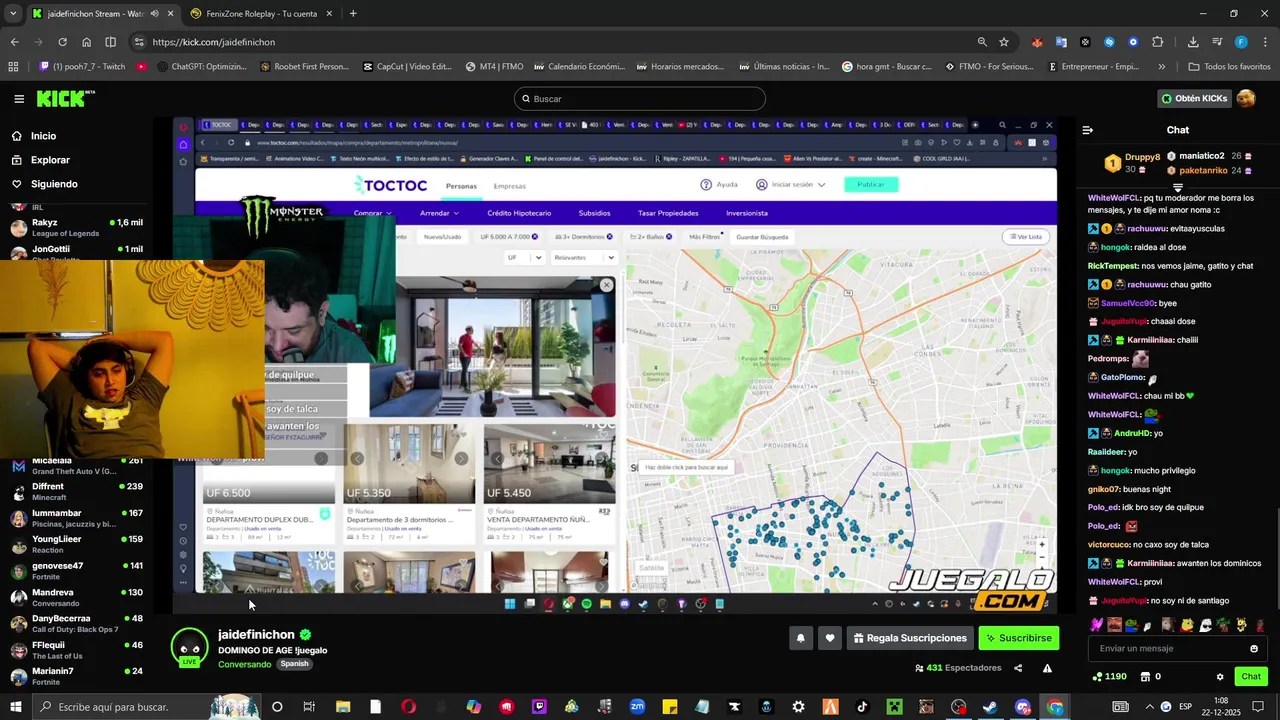Screen dimensions: 1280x720
Task: Switch to FenixZone Roleplay browser tab
Action: click(262, 14)
